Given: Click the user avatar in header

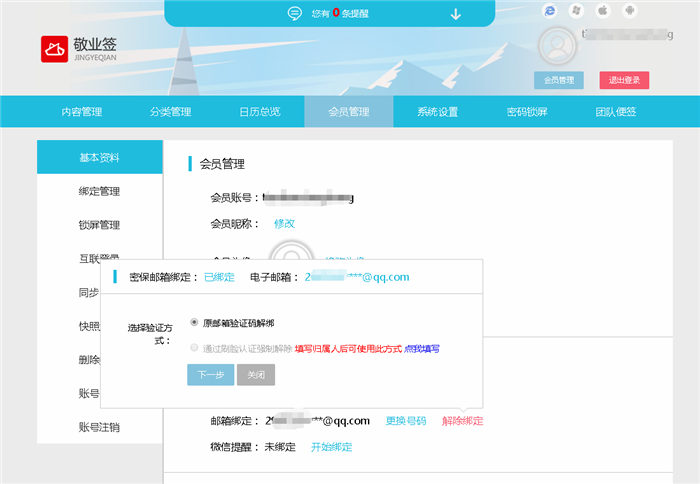Looking at the screenshot, I should click(557, 45).
